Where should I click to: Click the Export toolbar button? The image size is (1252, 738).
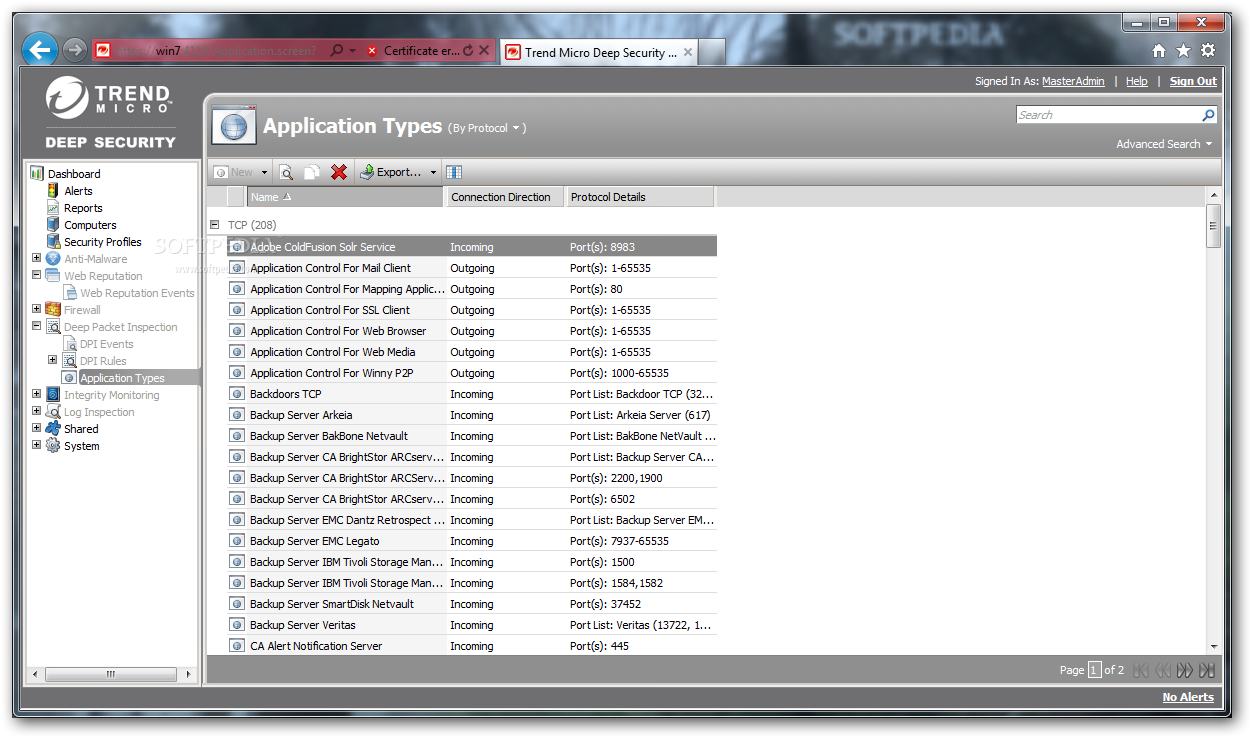(392, 172)
